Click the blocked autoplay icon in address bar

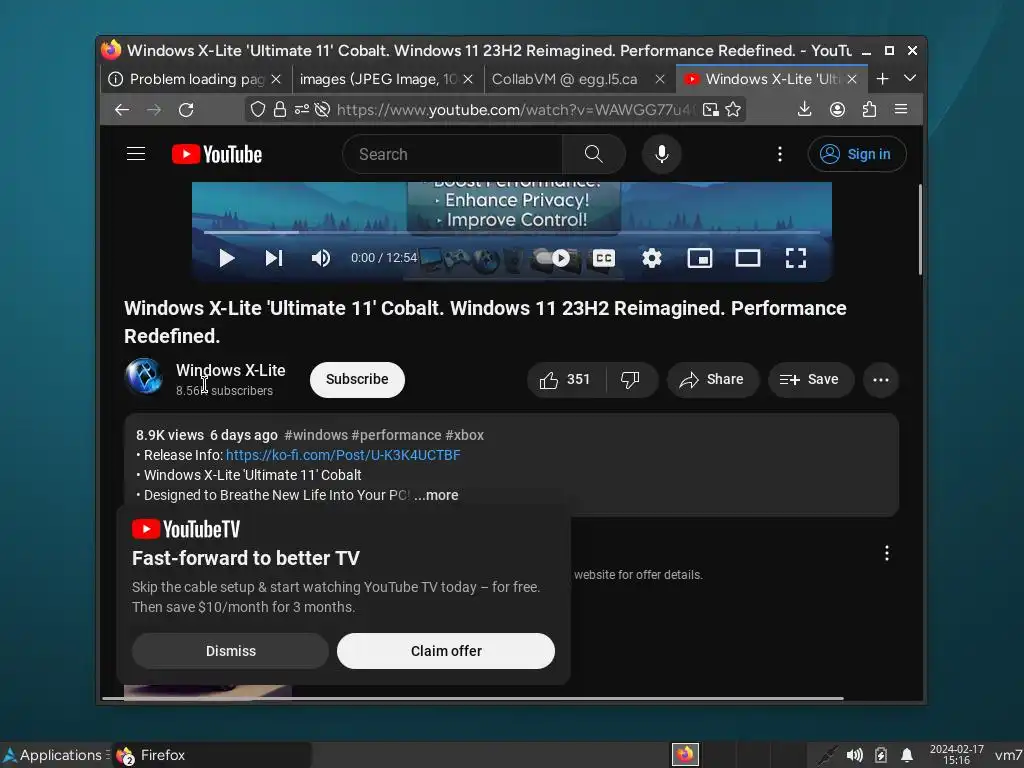322,110
